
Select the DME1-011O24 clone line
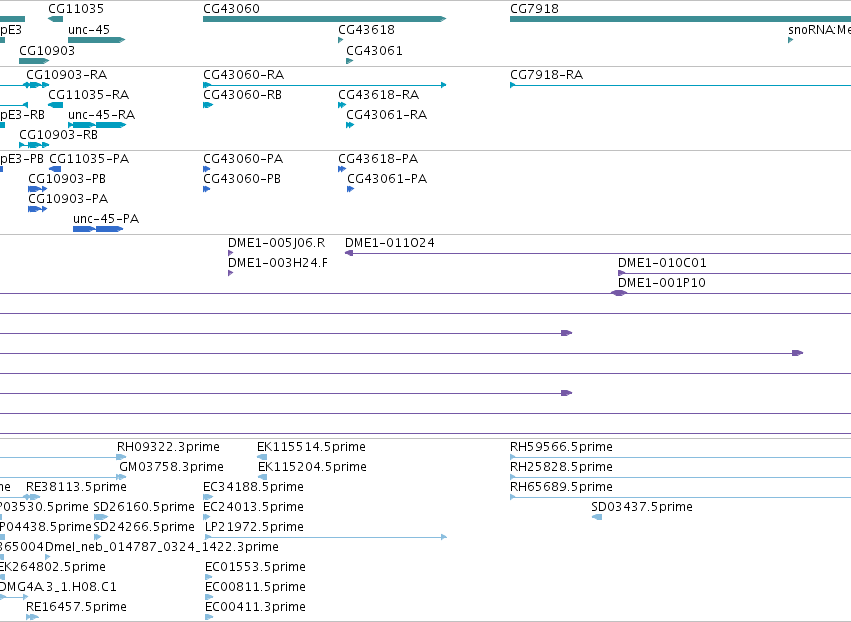coord(598,253)
